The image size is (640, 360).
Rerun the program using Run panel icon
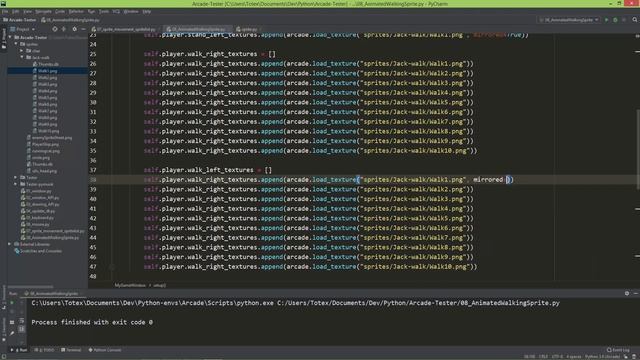point(12,303)
